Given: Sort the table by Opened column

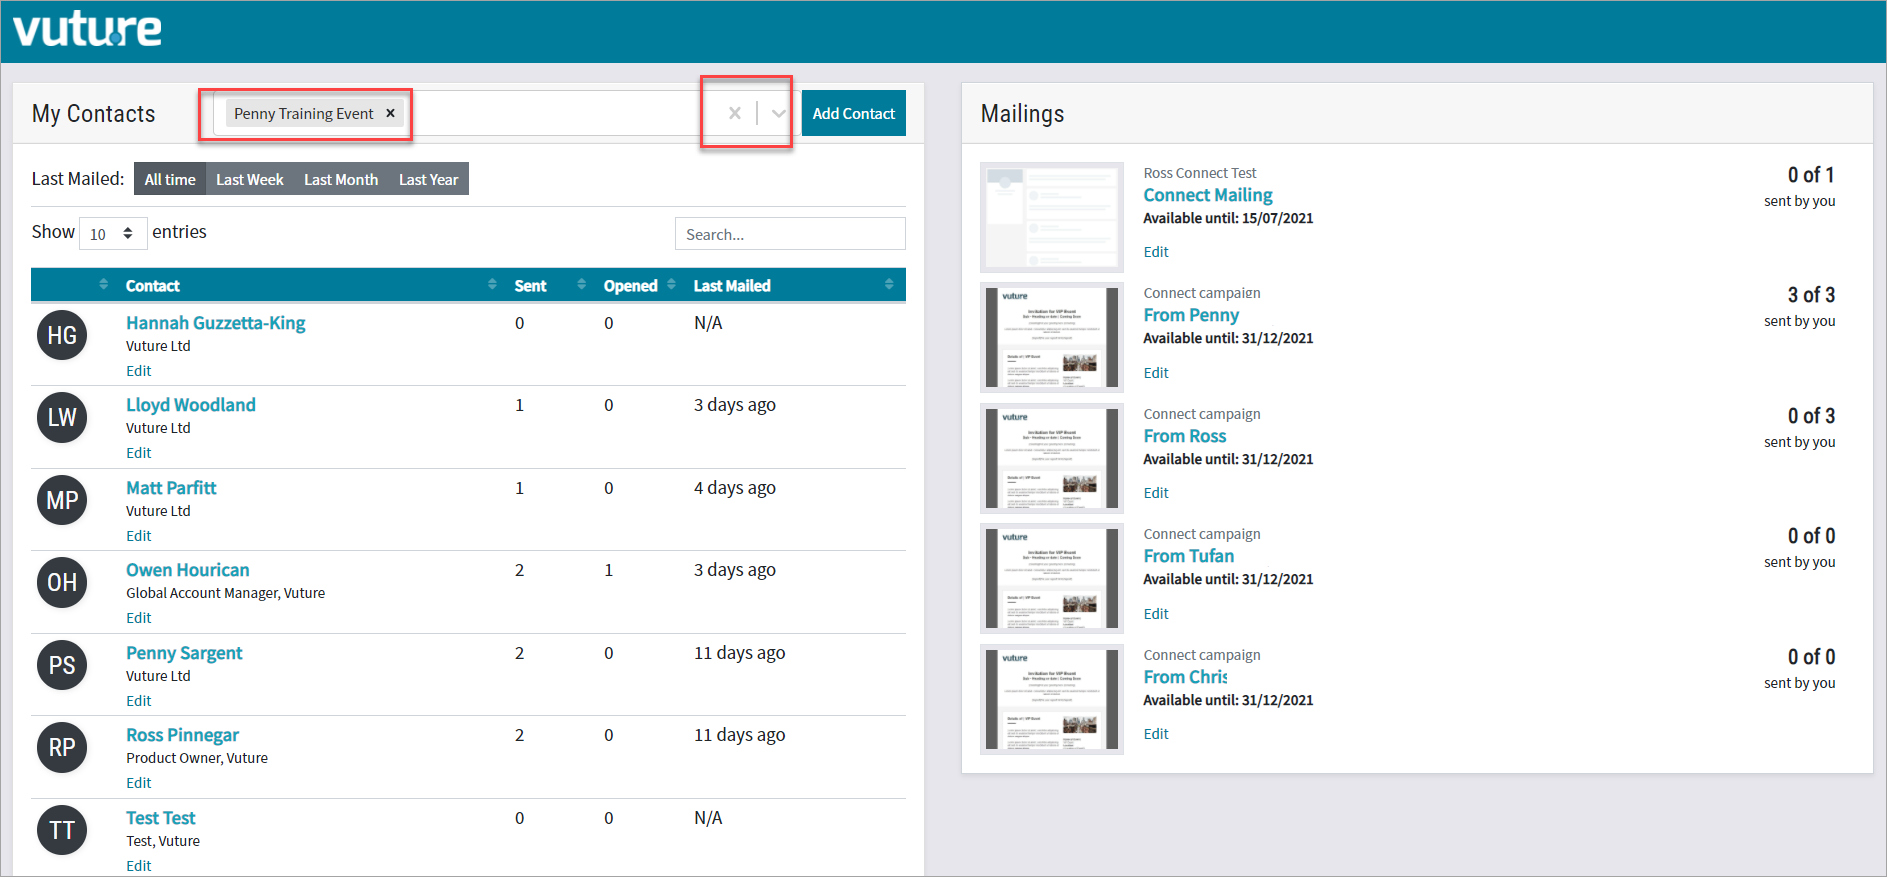Looking at the screenshot, I should pyautogui.click(x=640, y=285).
